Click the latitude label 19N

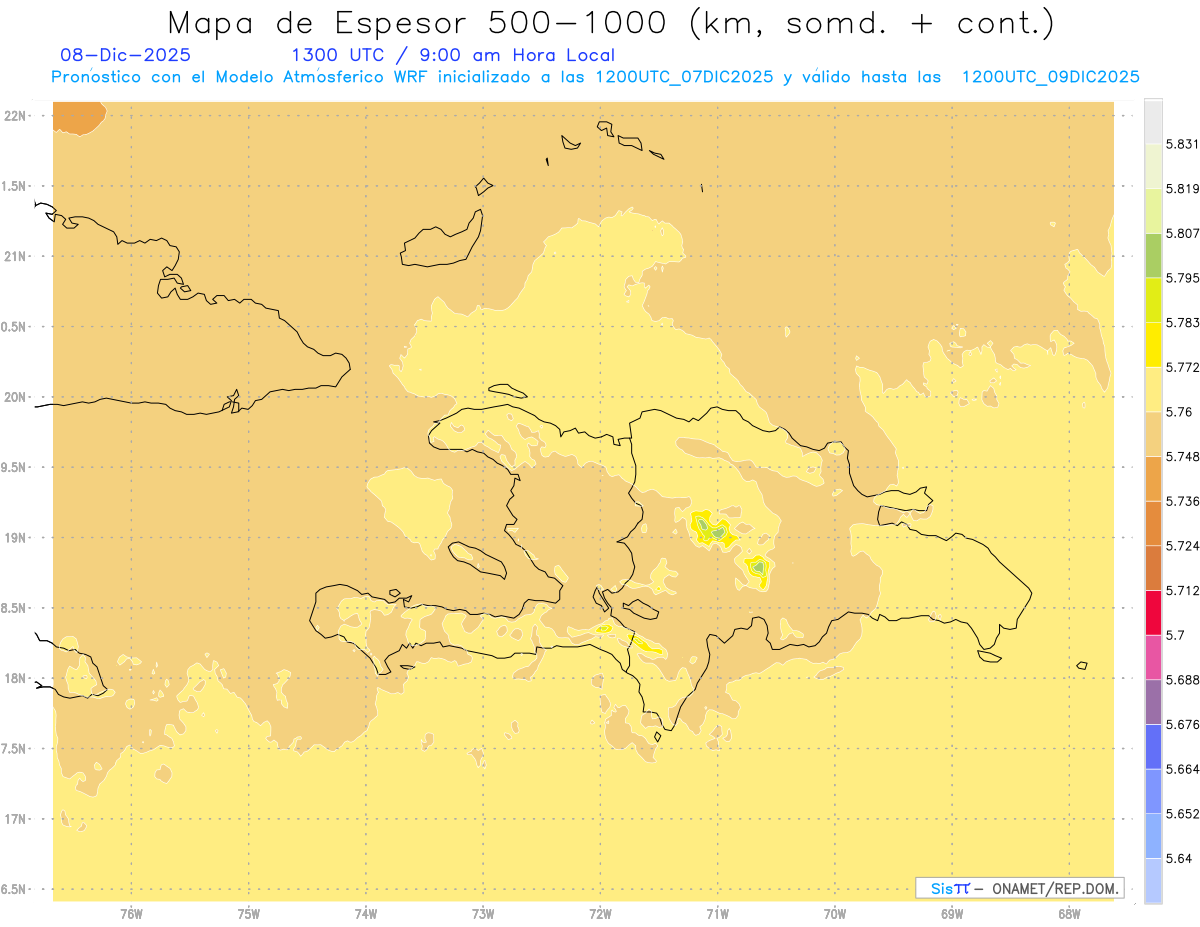click(16, 538)
